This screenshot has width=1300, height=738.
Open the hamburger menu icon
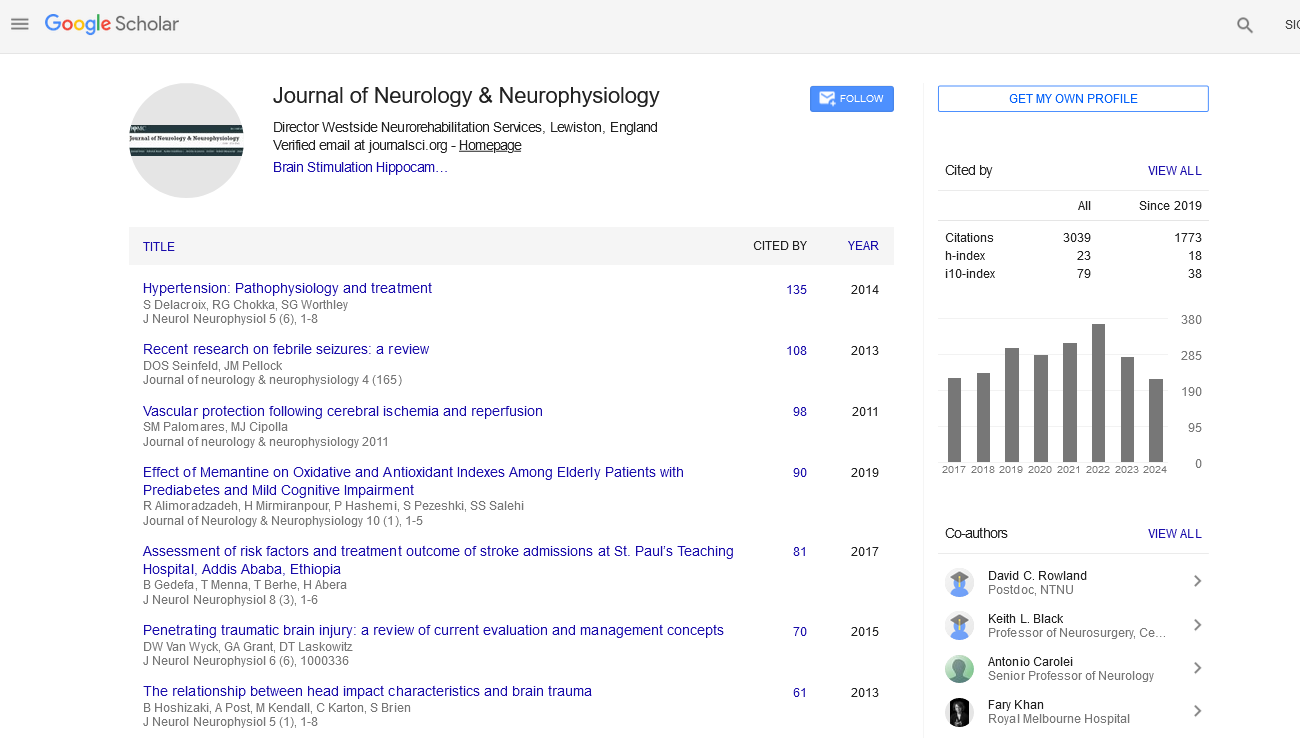pos(20,24)
